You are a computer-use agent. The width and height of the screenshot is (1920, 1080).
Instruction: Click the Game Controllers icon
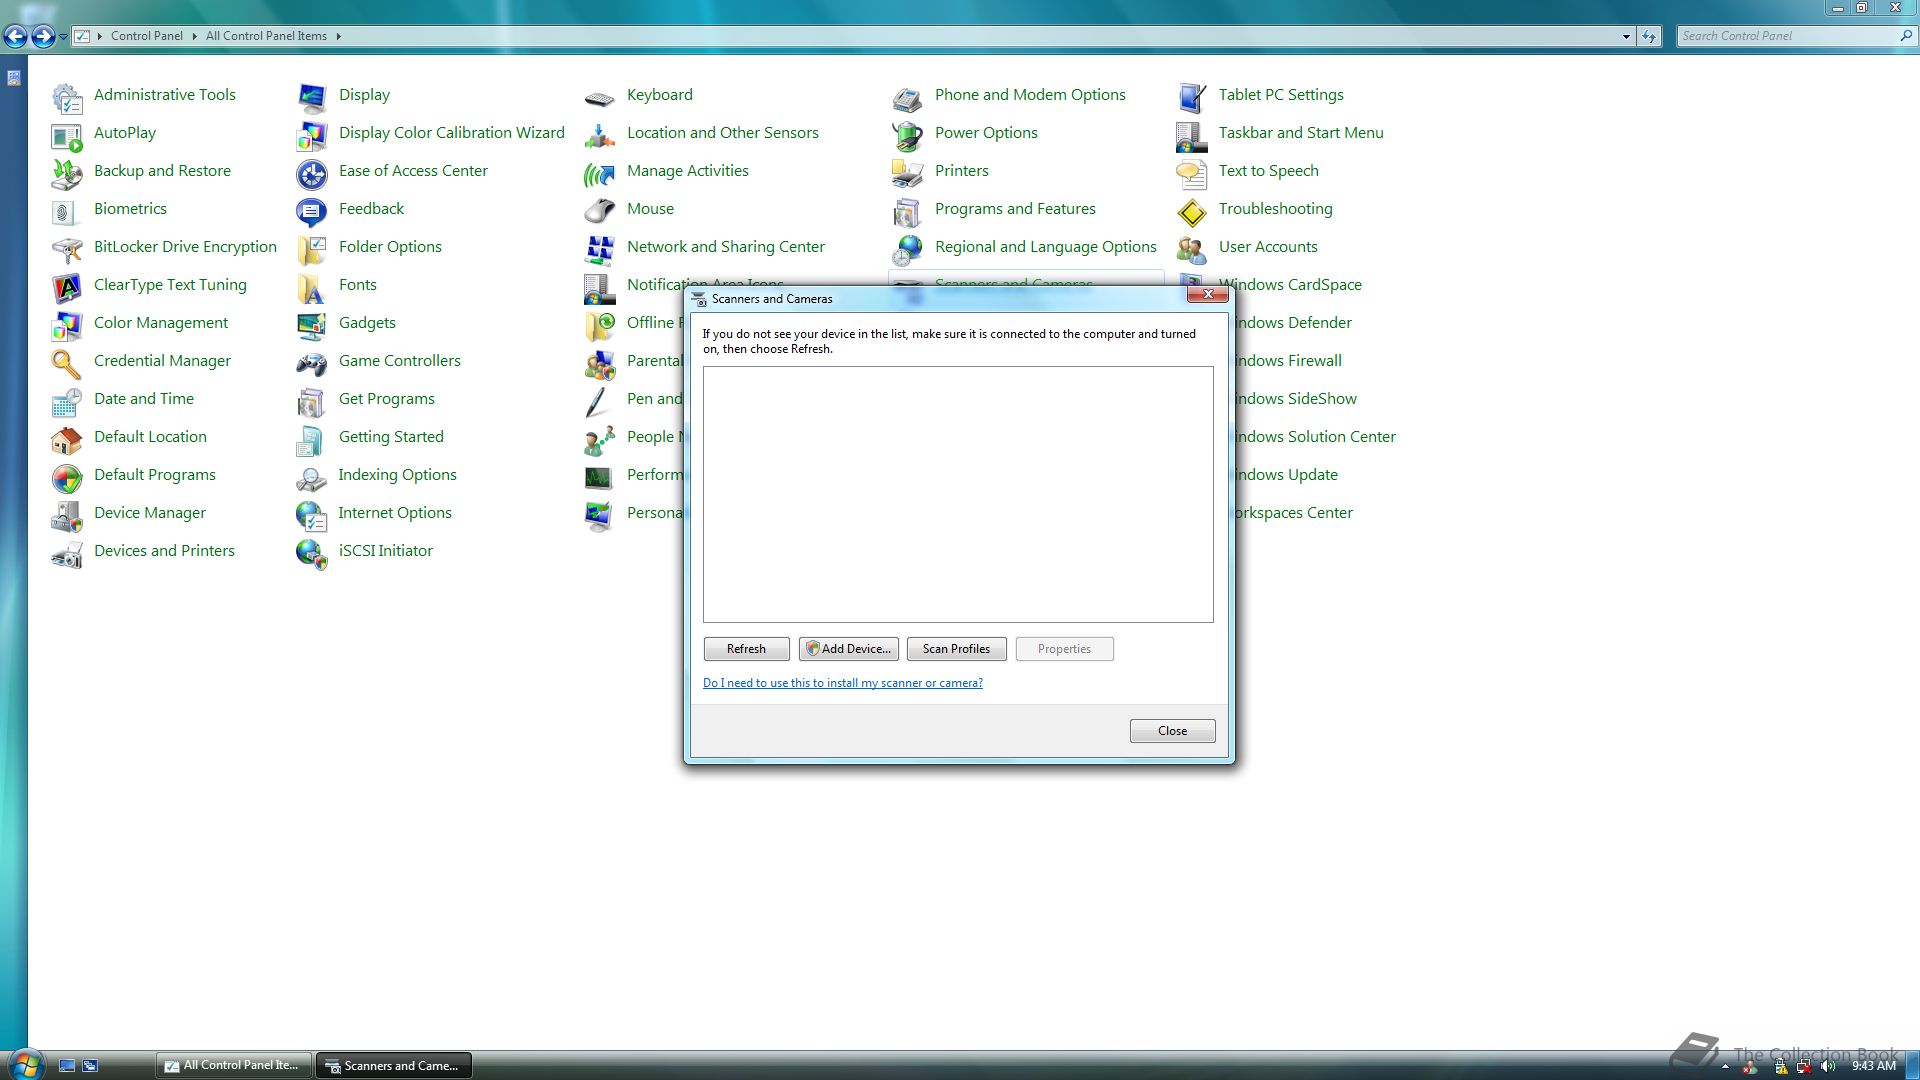click(x=312, y=363)
